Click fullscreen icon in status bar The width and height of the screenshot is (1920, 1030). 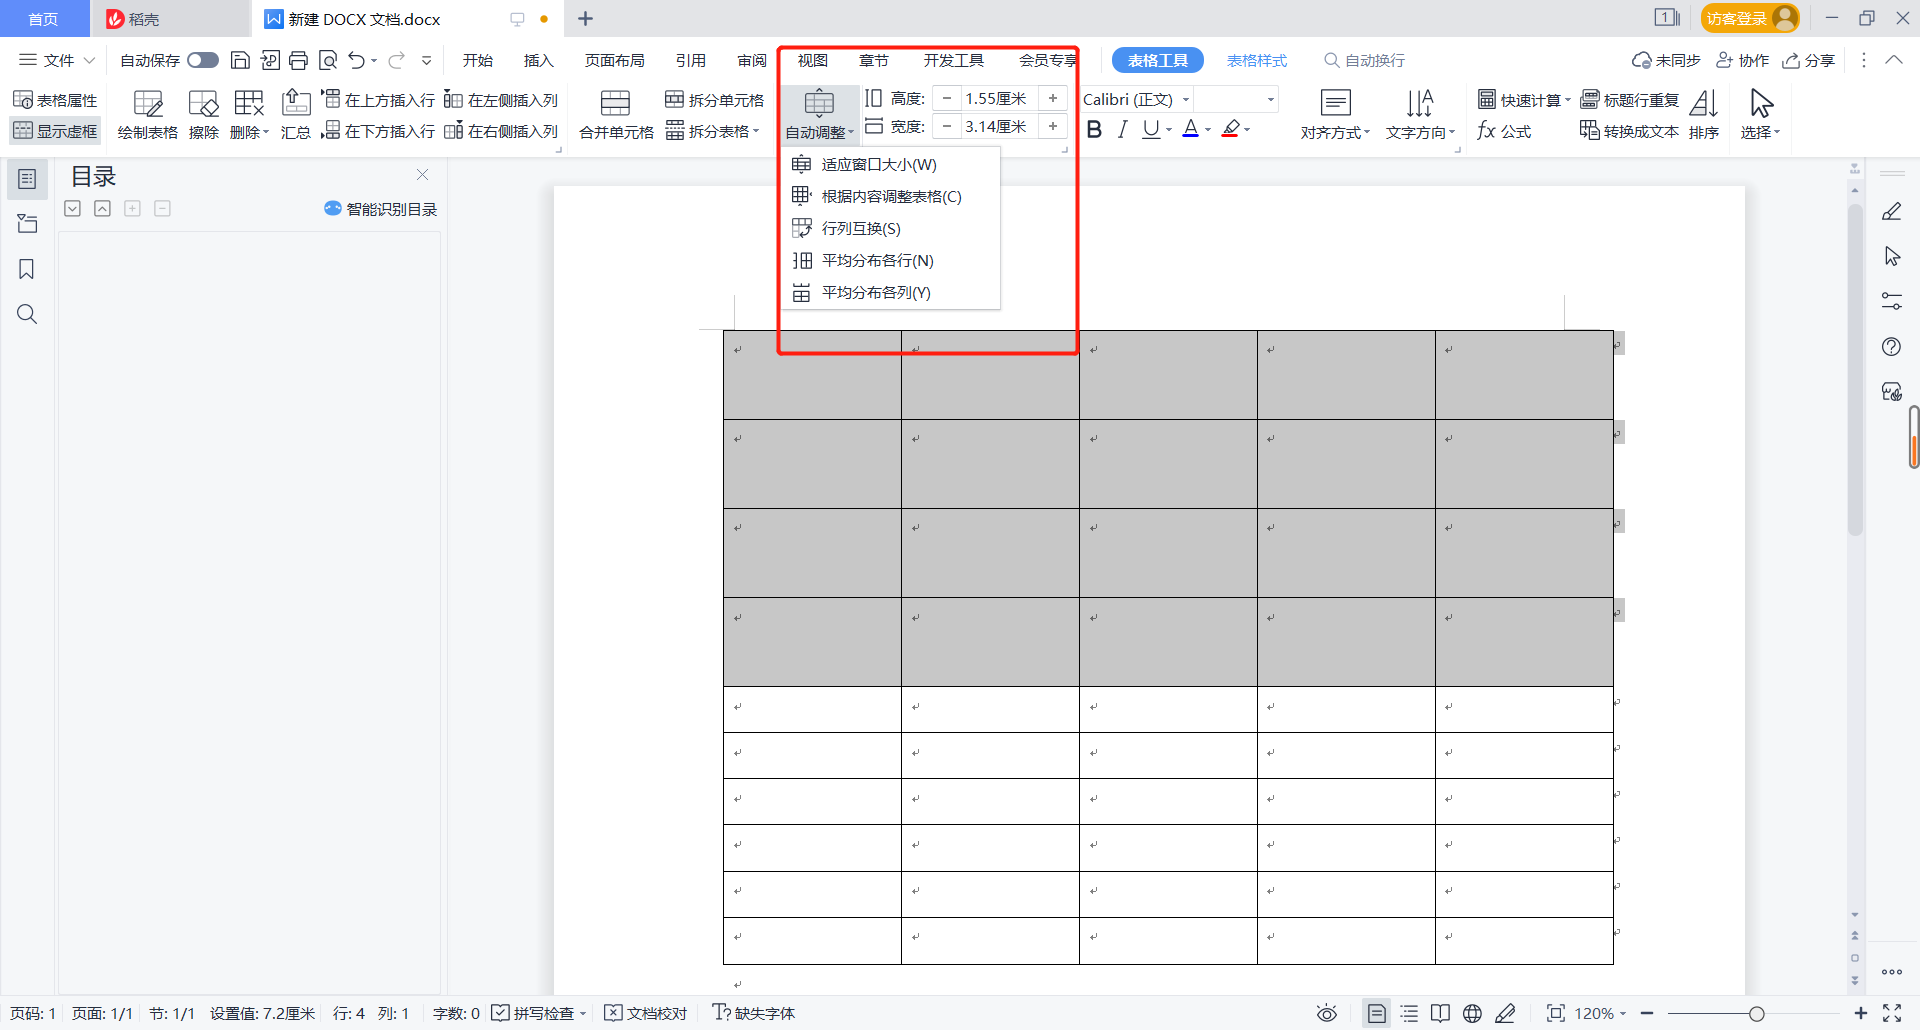point(1892,1013)
